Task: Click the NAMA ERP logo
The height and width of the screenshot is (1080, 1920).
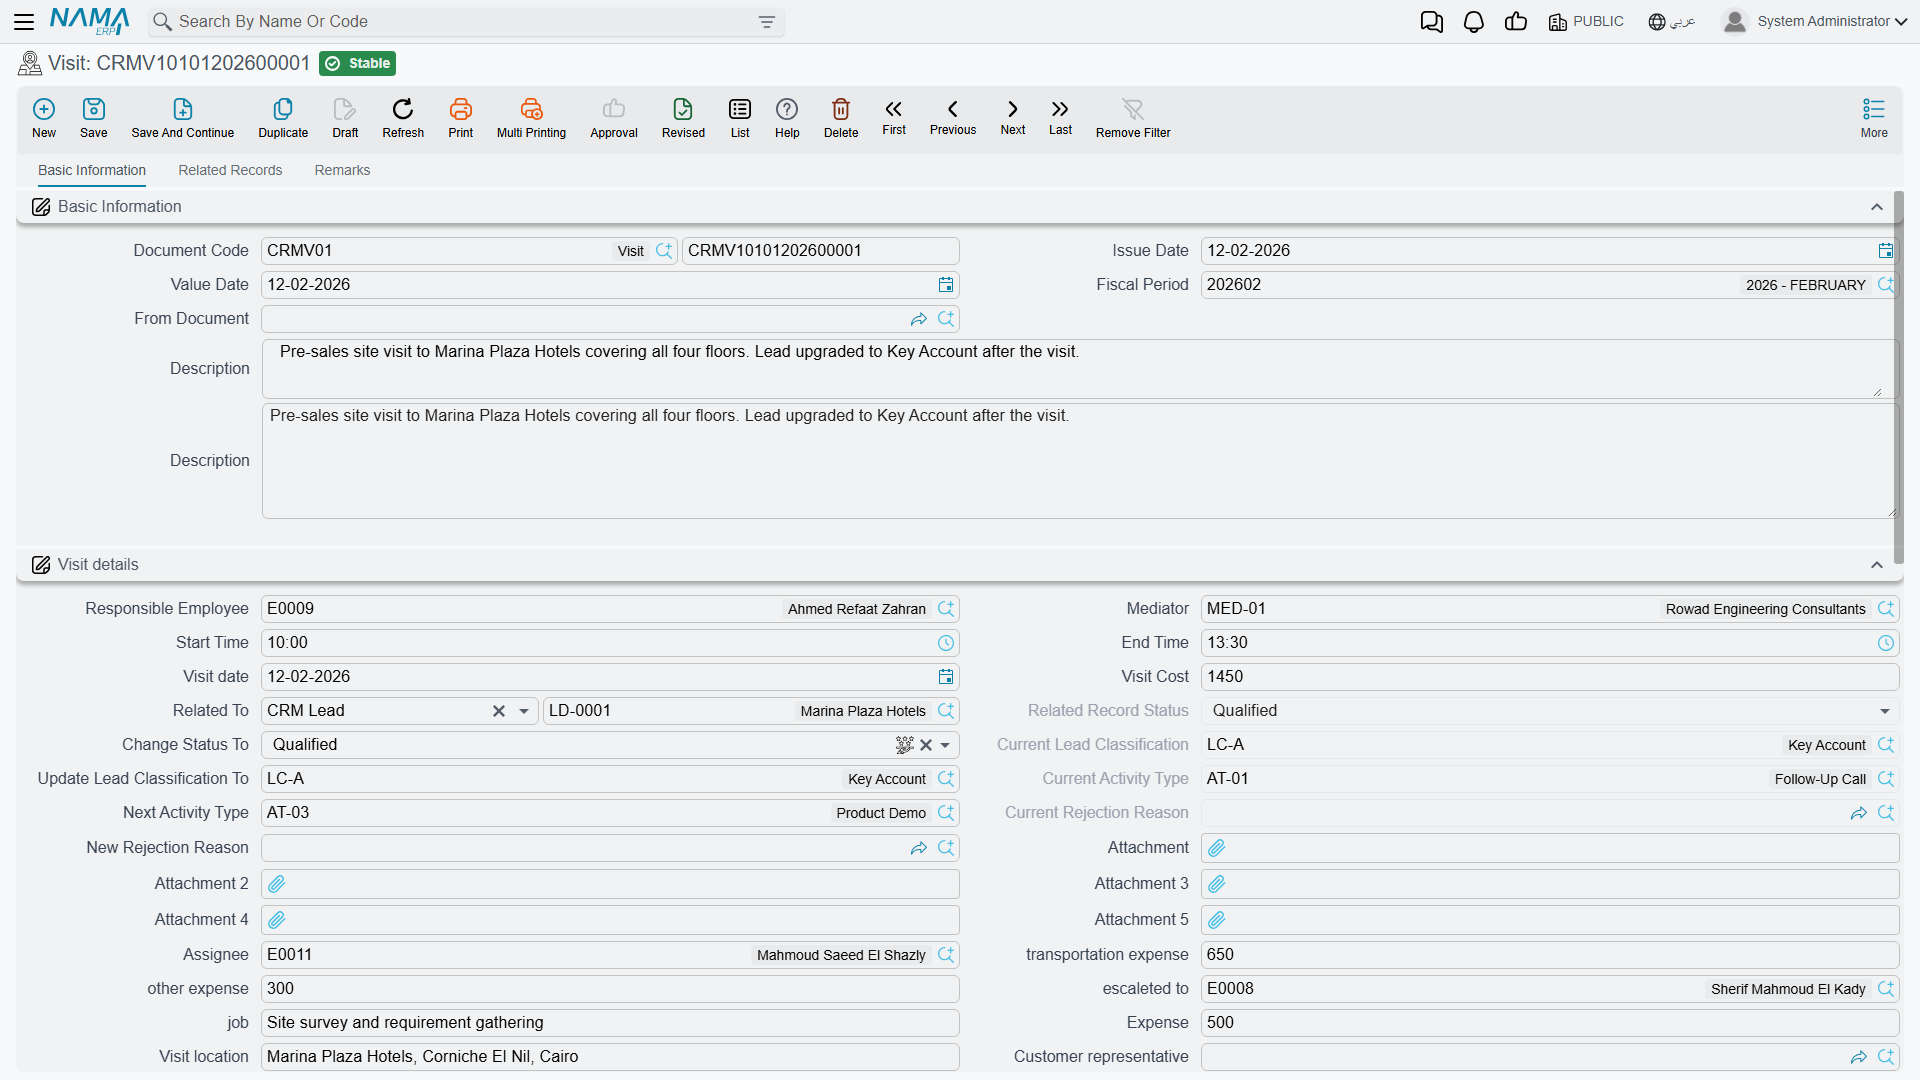Action: pos(89,21)
